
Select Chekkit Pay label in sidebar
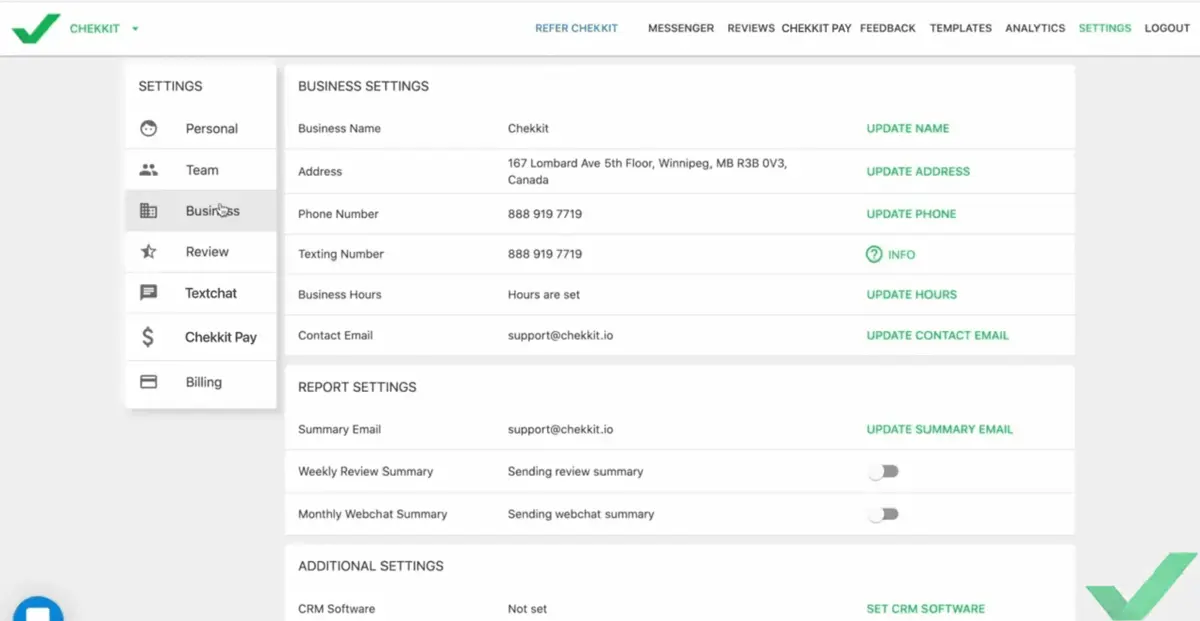click(x=221, y=337)
